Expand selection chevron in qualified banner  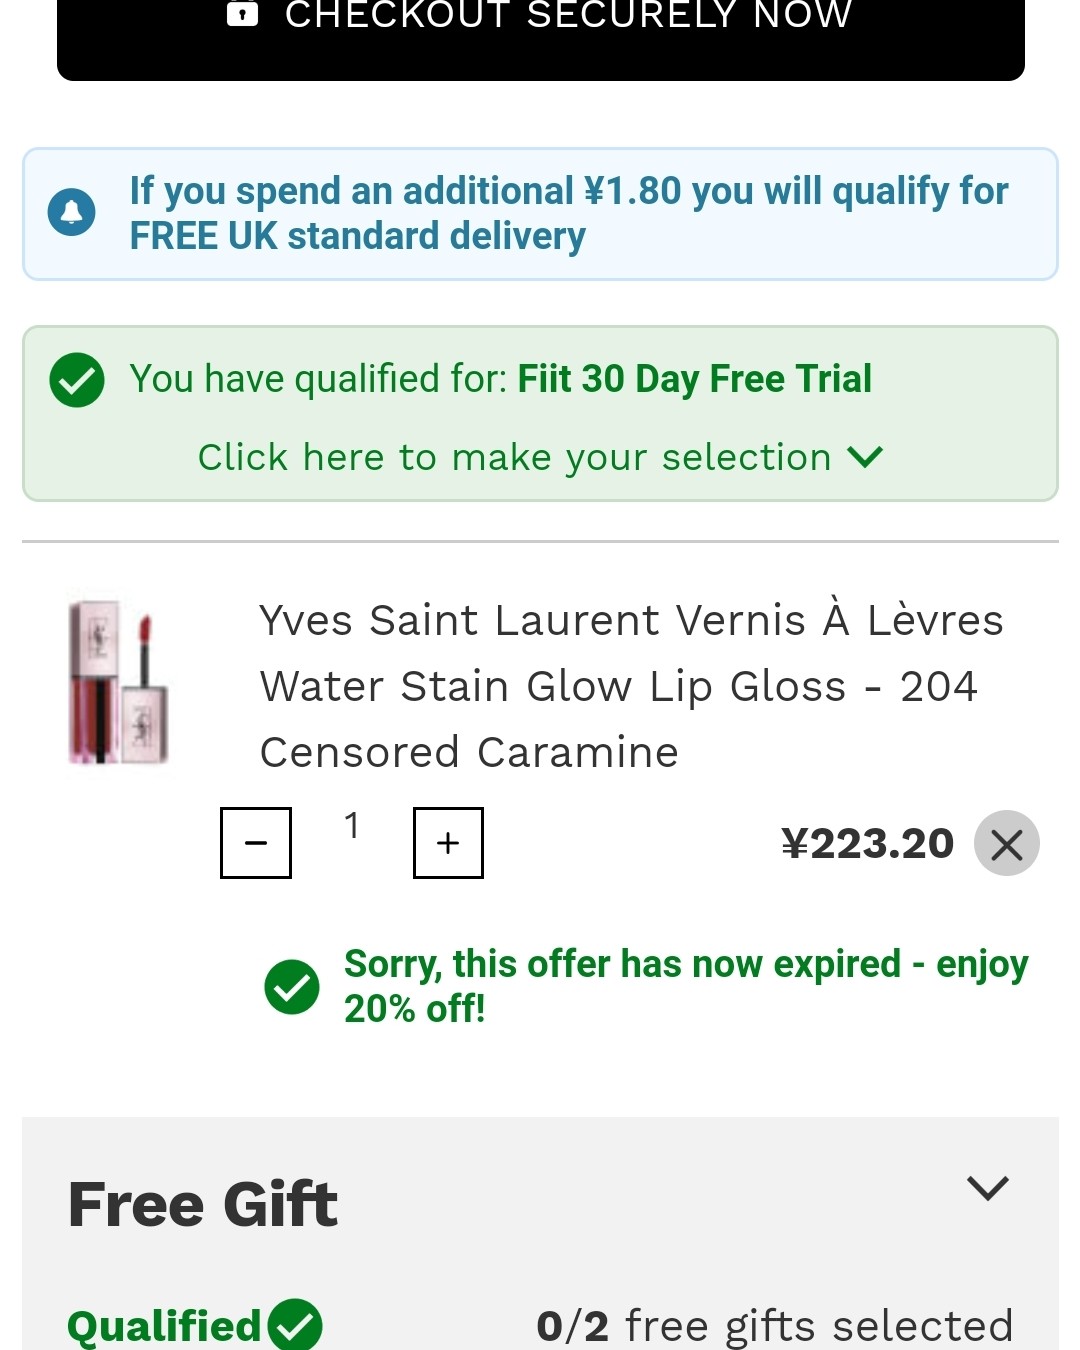(x=865, y=457)
